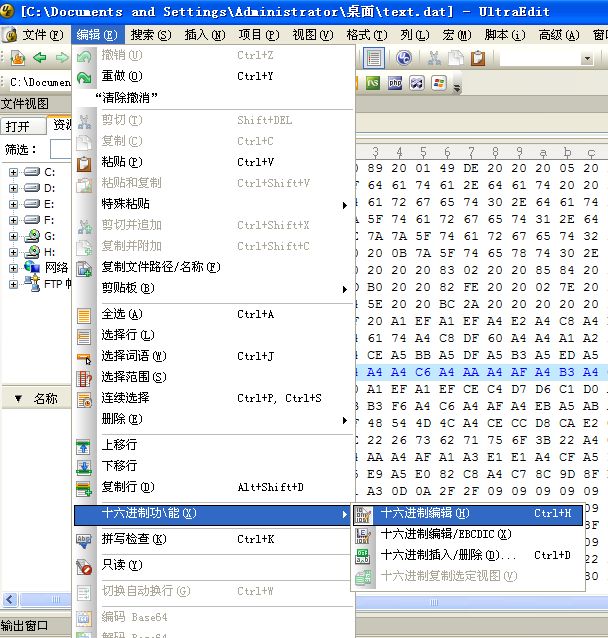Click the green NS toolbar icon
The height and width of the screenshot is (638, 608).
pos(373,83)
